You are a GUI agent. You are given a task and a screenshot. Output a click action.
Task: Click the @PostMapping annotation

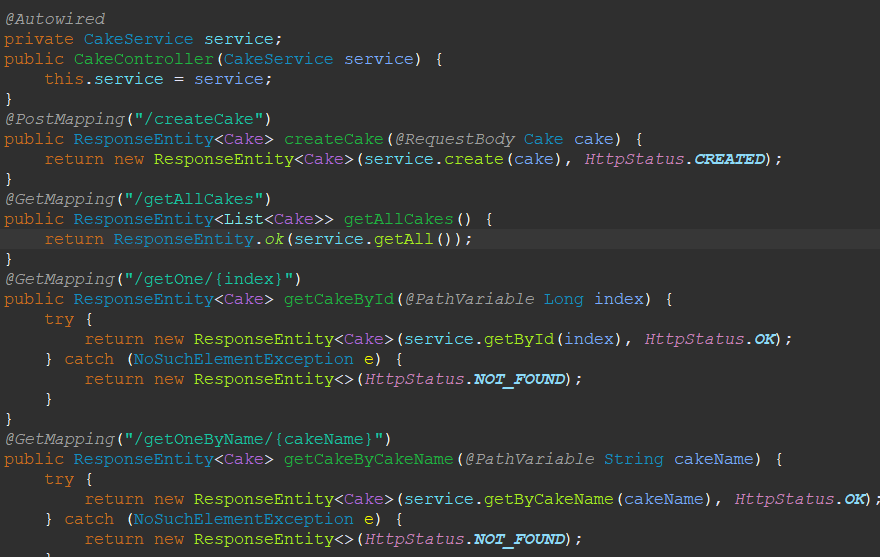65,119
